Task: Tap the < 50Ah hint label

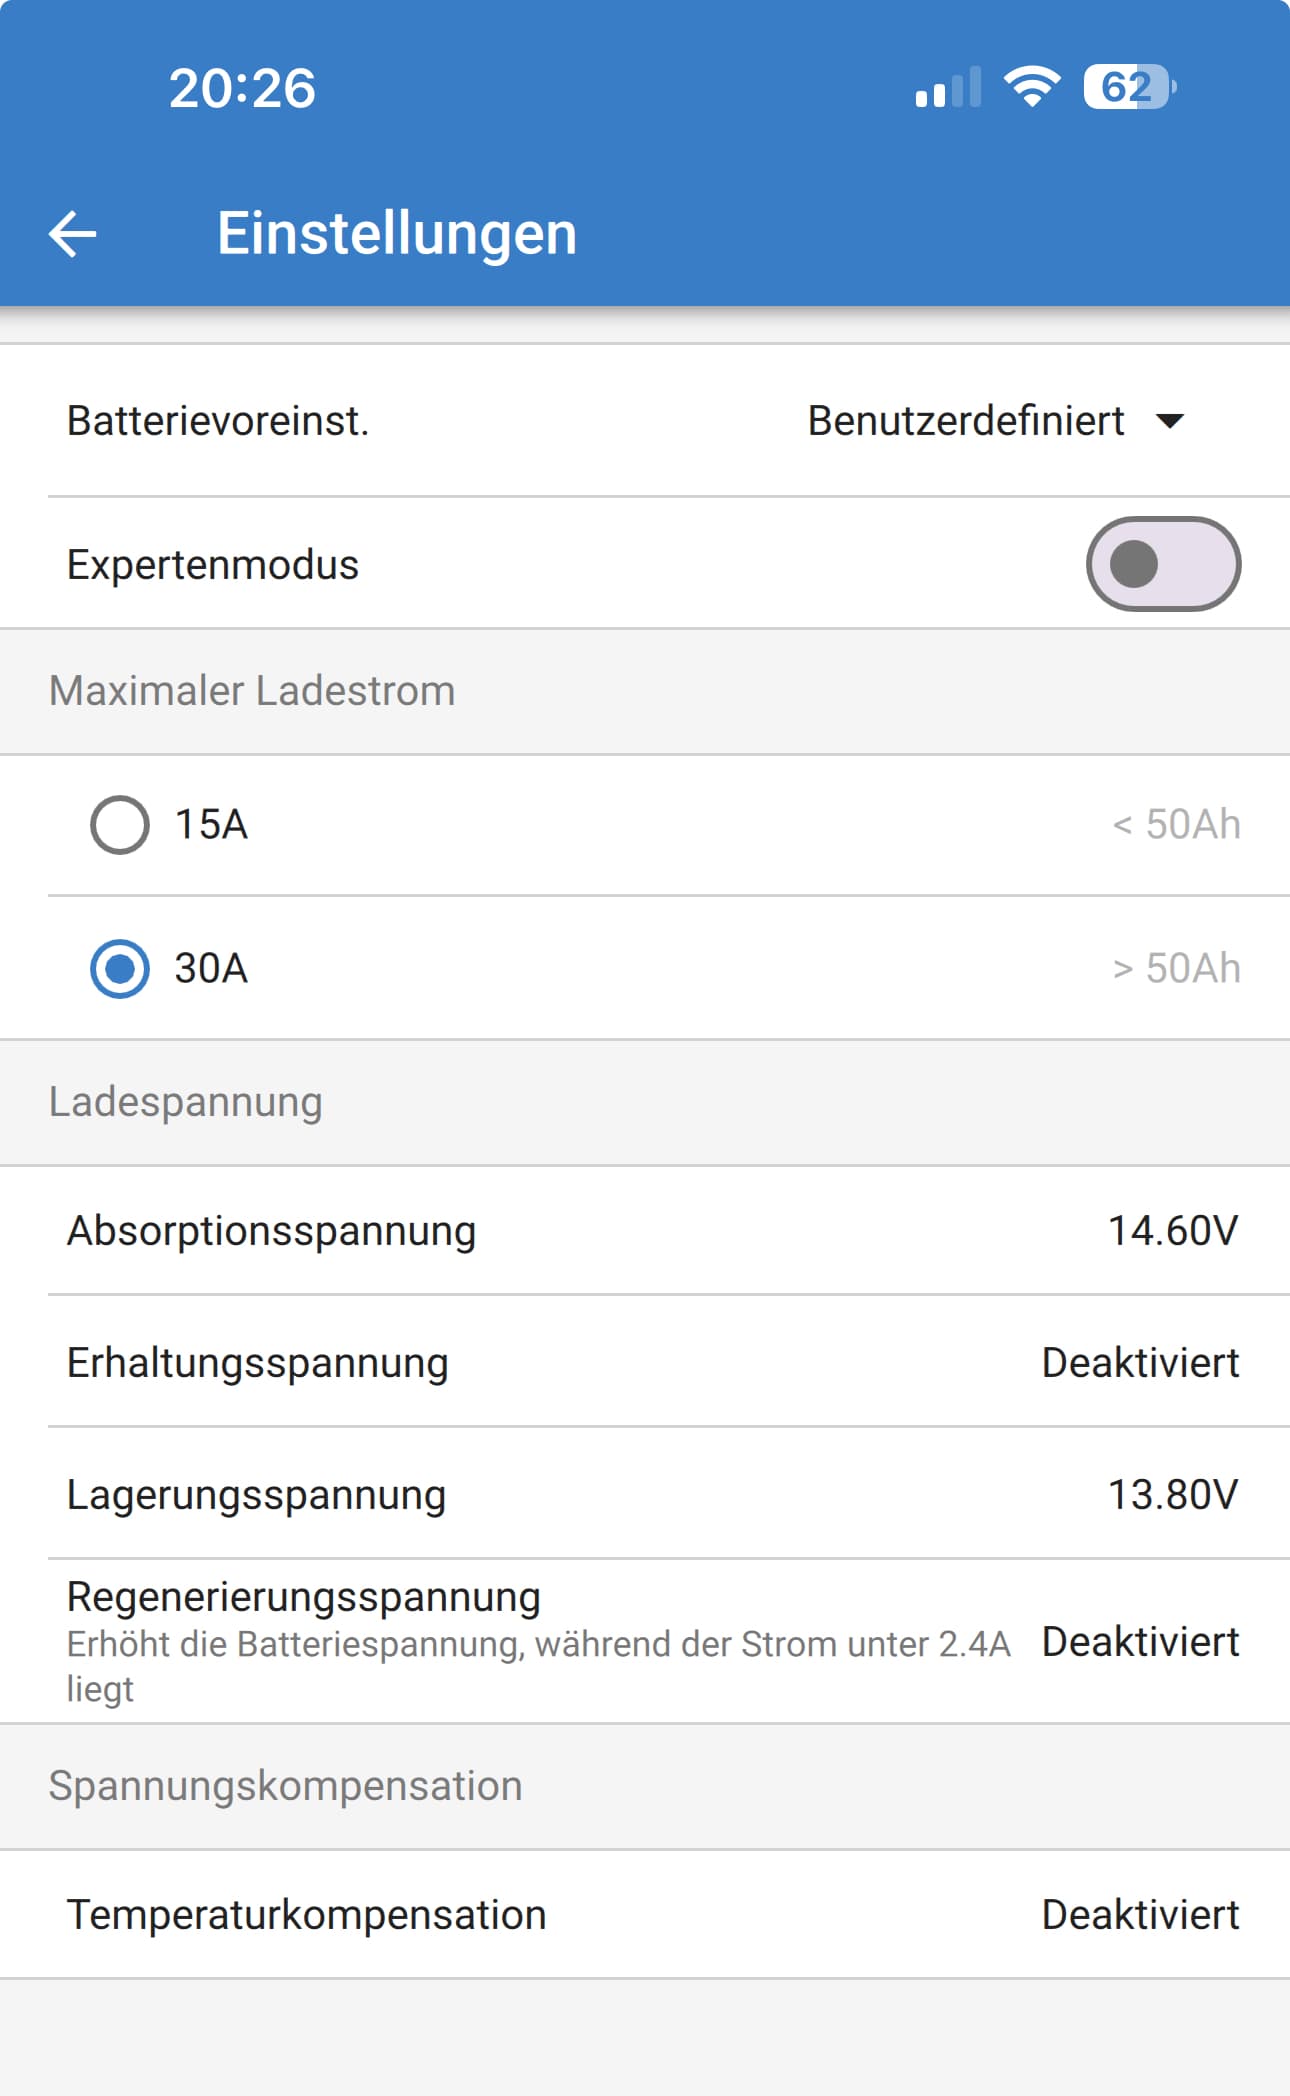Action: pos(1176,825)
